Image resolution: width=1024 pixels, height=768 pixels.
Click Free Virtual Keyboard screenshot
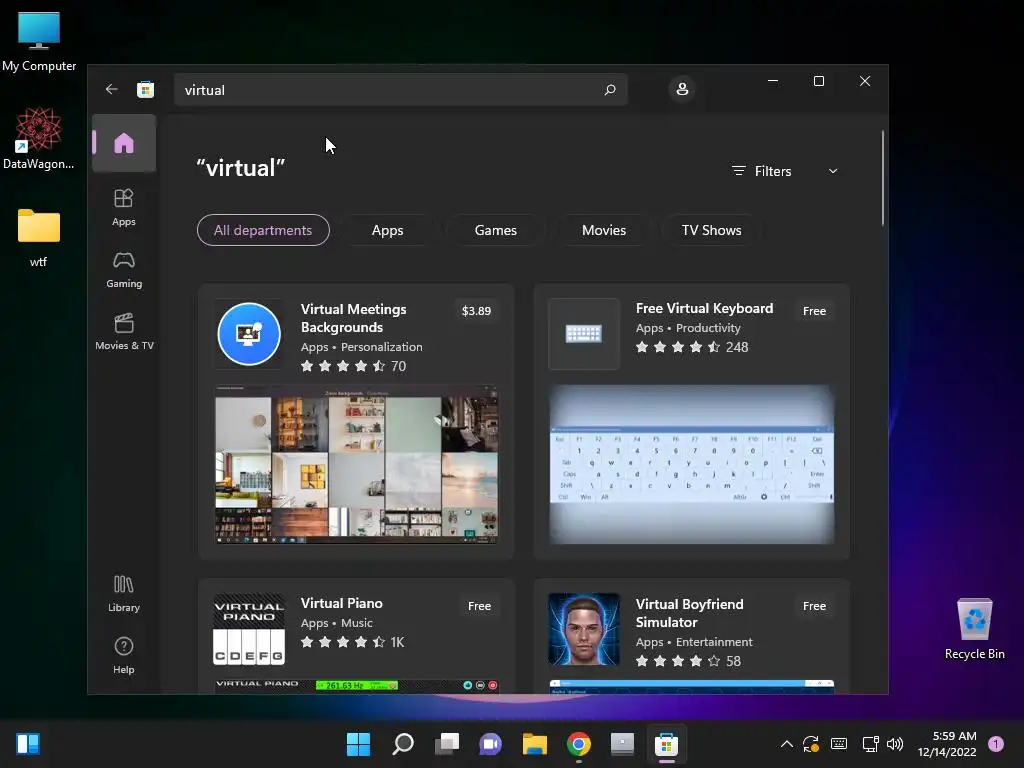click(692, 465)
